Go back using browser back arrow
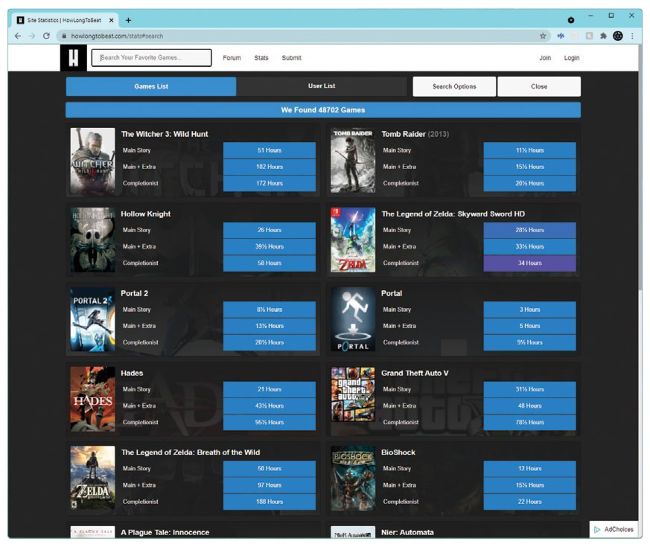The height and width of the screenshot is (544, 650). (17, 36)
